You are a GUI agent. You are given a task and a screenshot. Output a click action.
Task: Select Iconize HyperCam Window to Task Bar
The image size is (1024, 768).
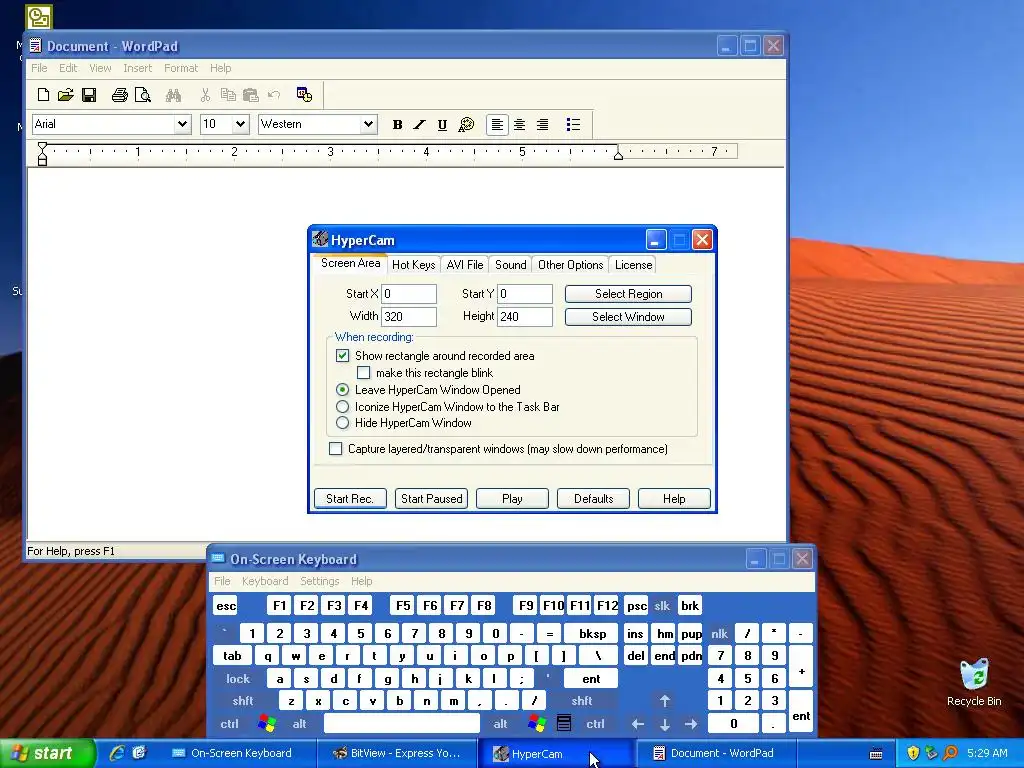click(x=342, y=406)
